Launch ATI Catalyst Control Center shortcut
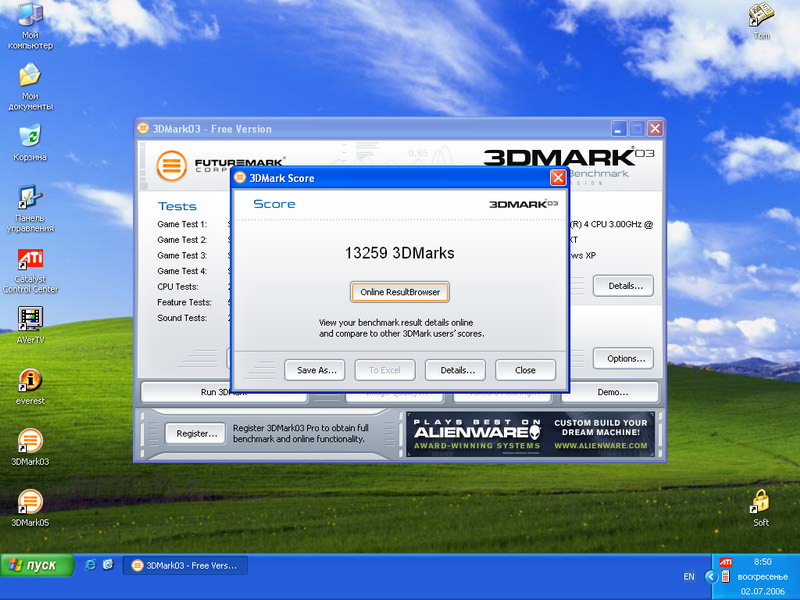This screenshot has width=800, height=600. coord(30,270)
